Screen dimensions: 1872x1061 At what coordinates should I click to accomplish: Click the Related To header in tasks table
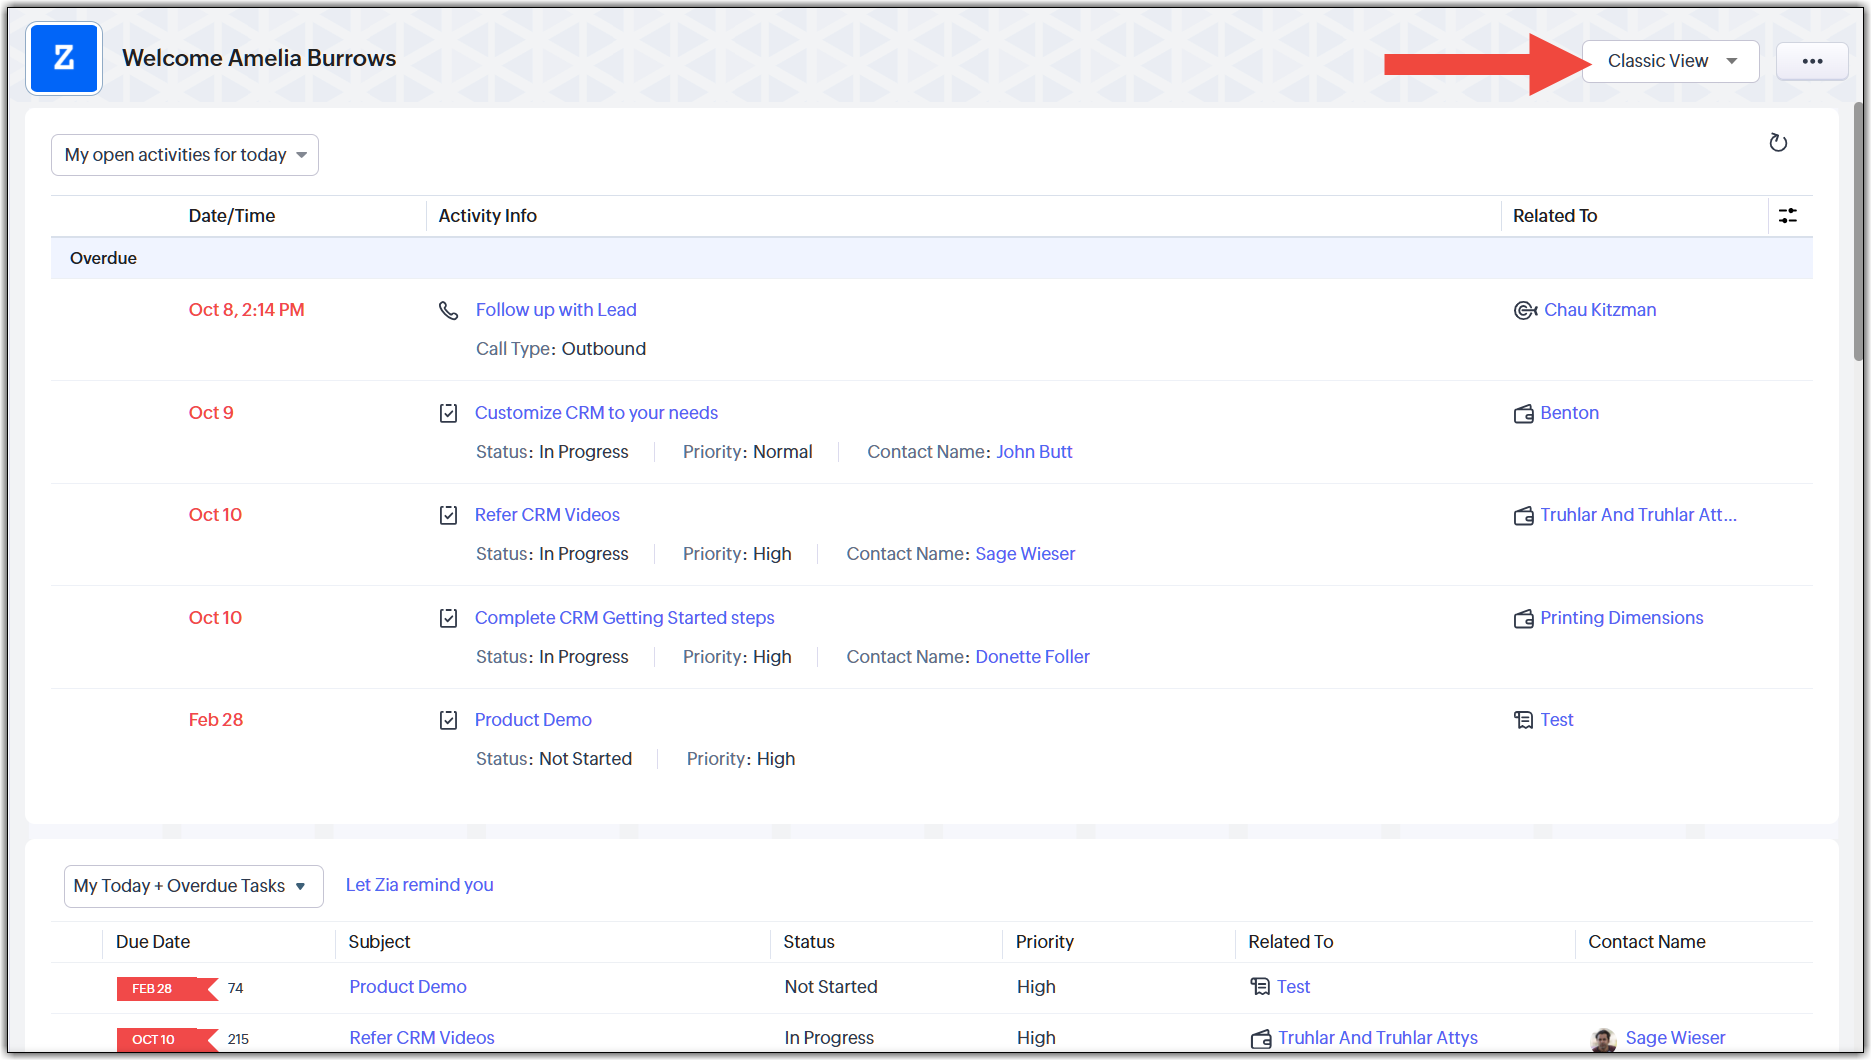point(1291,942)
